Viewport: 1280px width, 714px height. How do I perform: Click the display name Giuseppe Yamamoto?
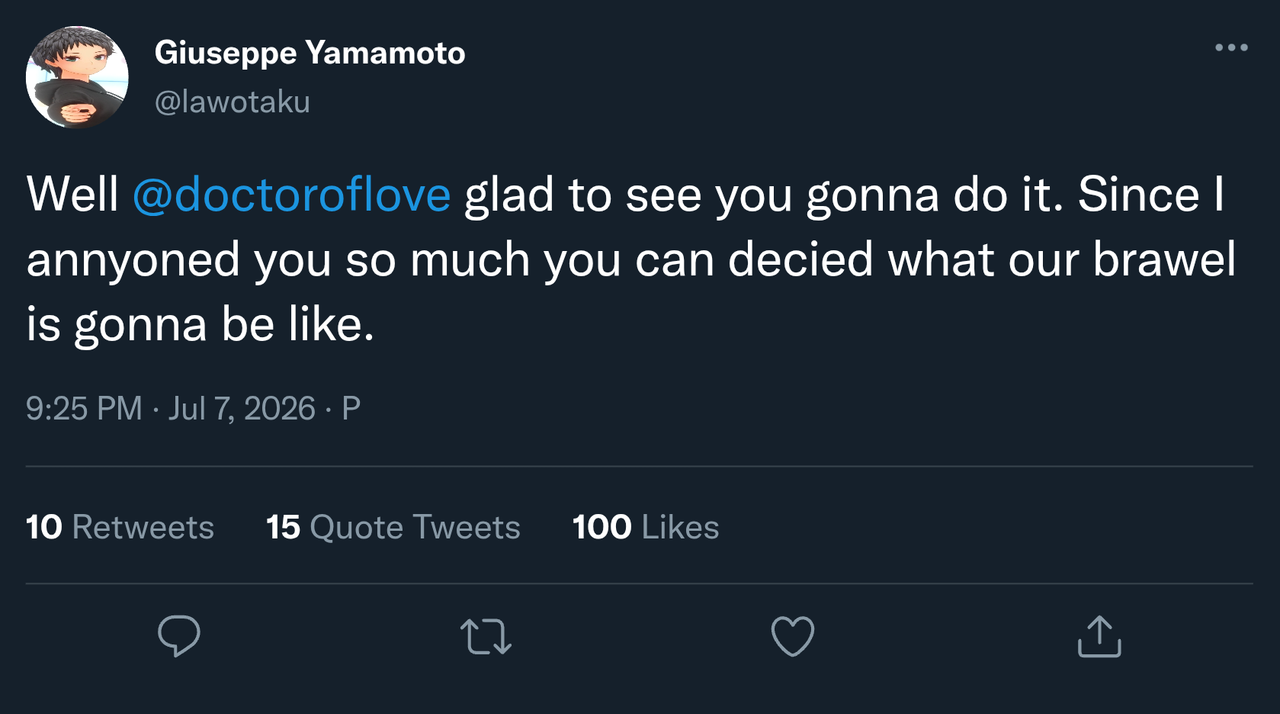click(309, 53)
